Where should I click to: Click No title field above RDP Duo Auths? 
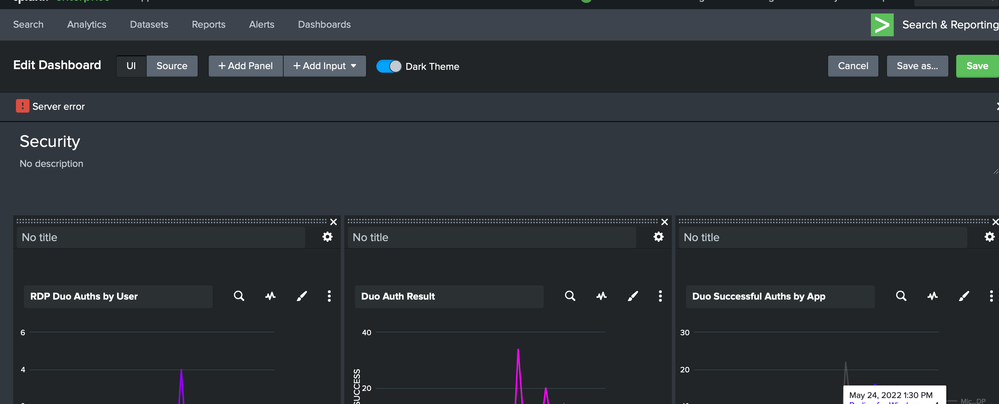[161, 237]
